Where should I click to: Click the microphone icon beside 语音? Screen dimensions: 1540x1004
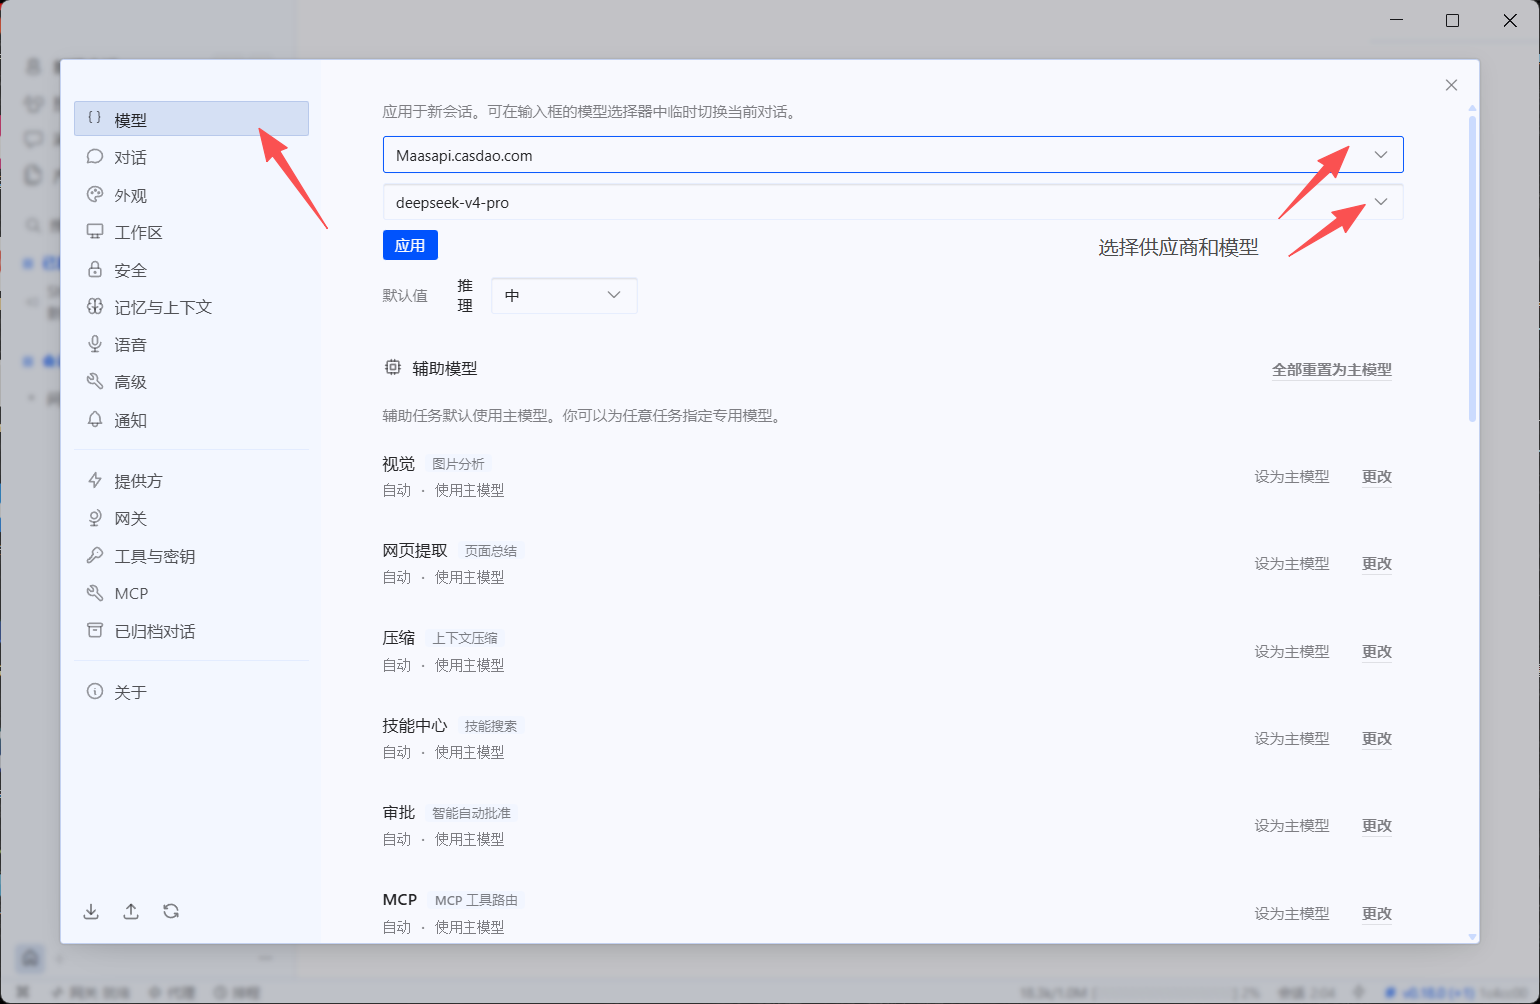(95, 344)
